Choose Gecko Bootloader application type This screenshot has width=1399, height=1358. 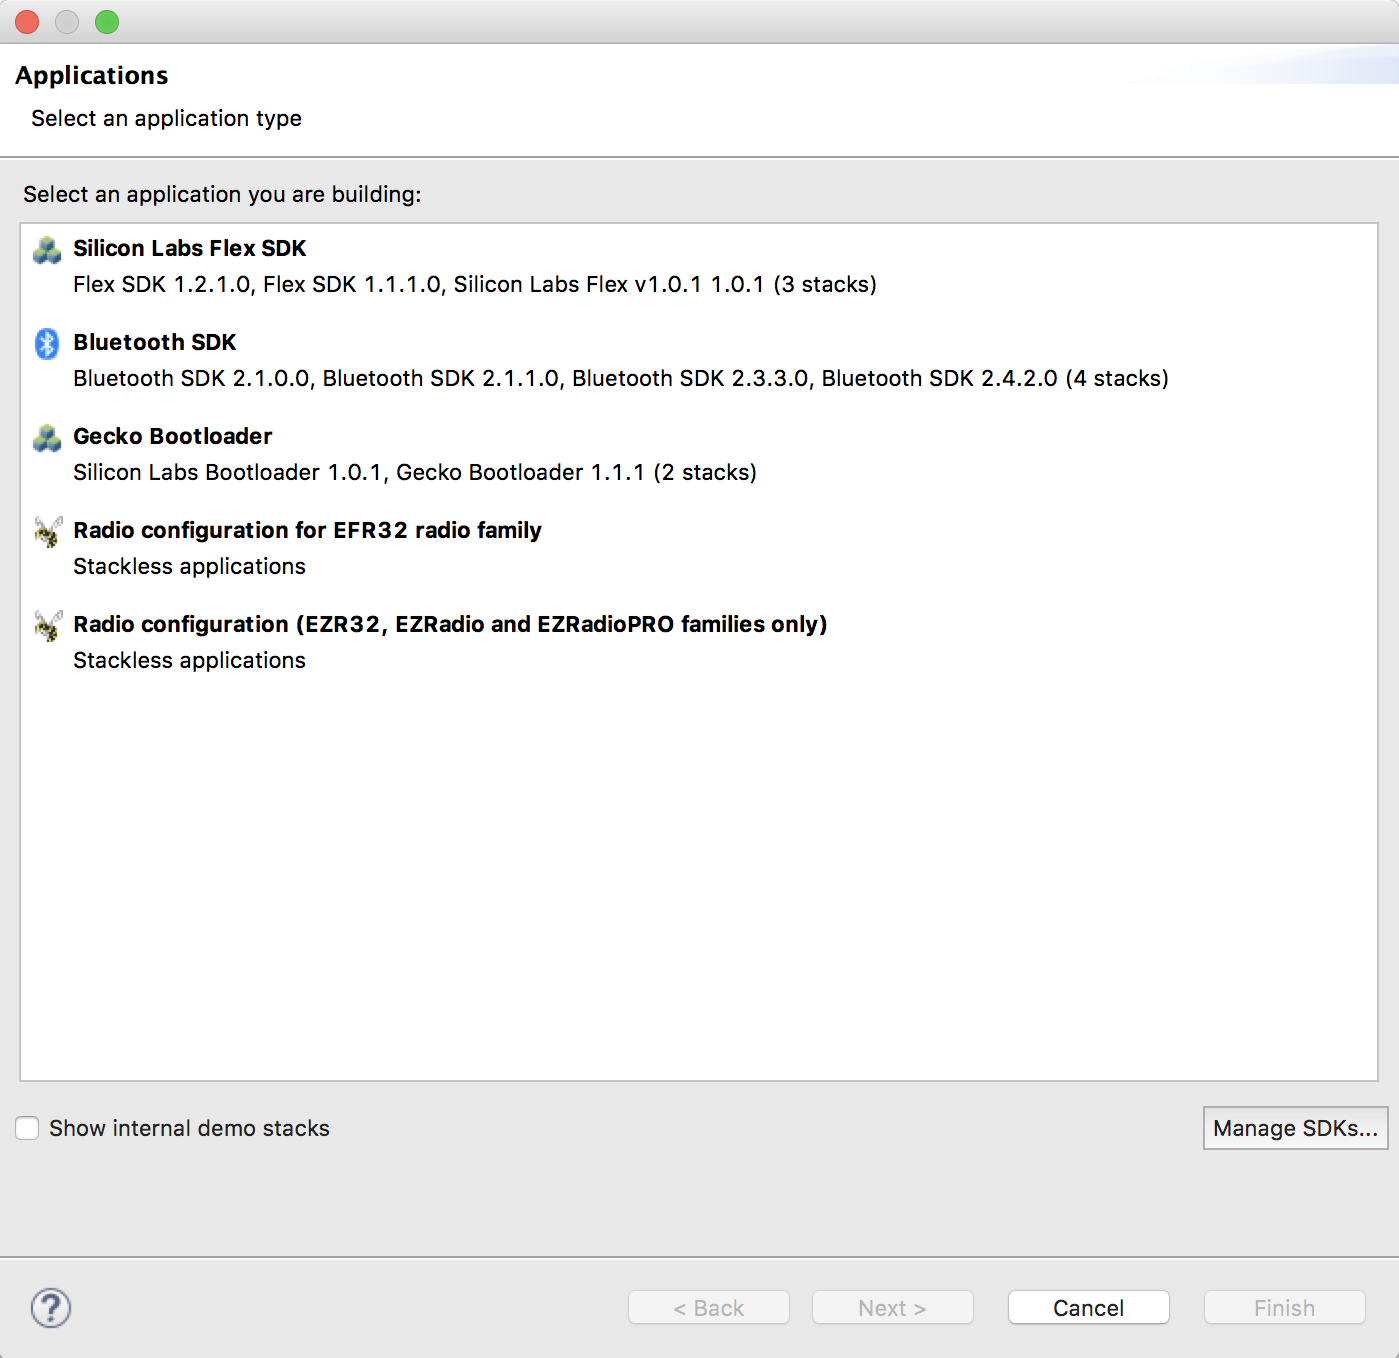pyautogui.click(x=173, y=436)
